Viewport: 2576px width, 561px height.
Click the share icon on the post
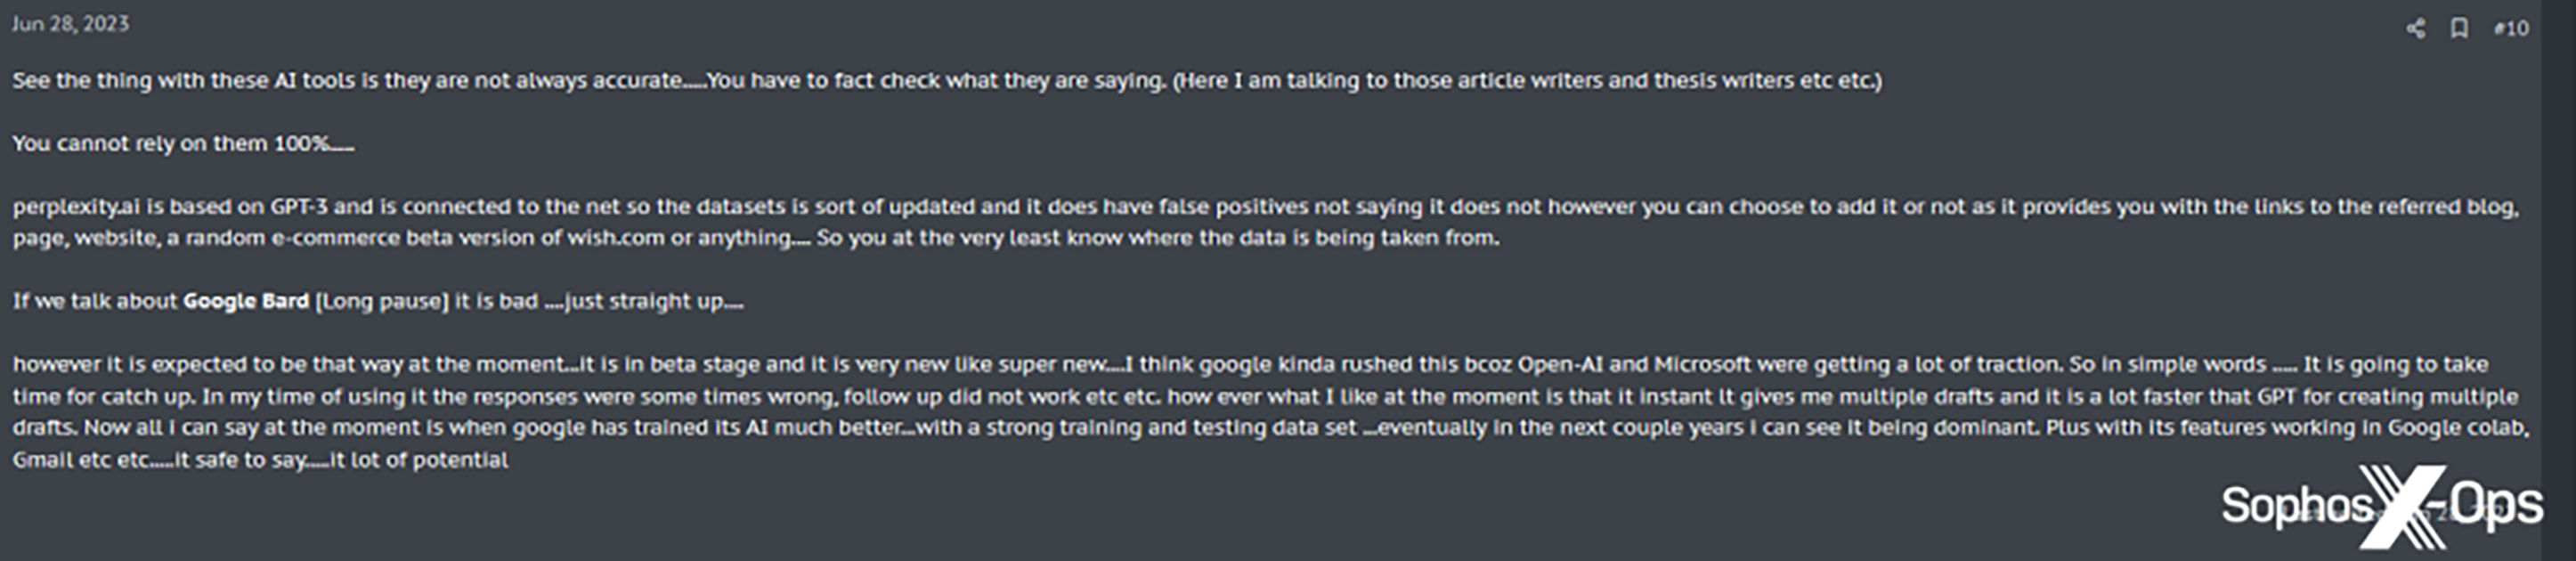coord(2416,28)
